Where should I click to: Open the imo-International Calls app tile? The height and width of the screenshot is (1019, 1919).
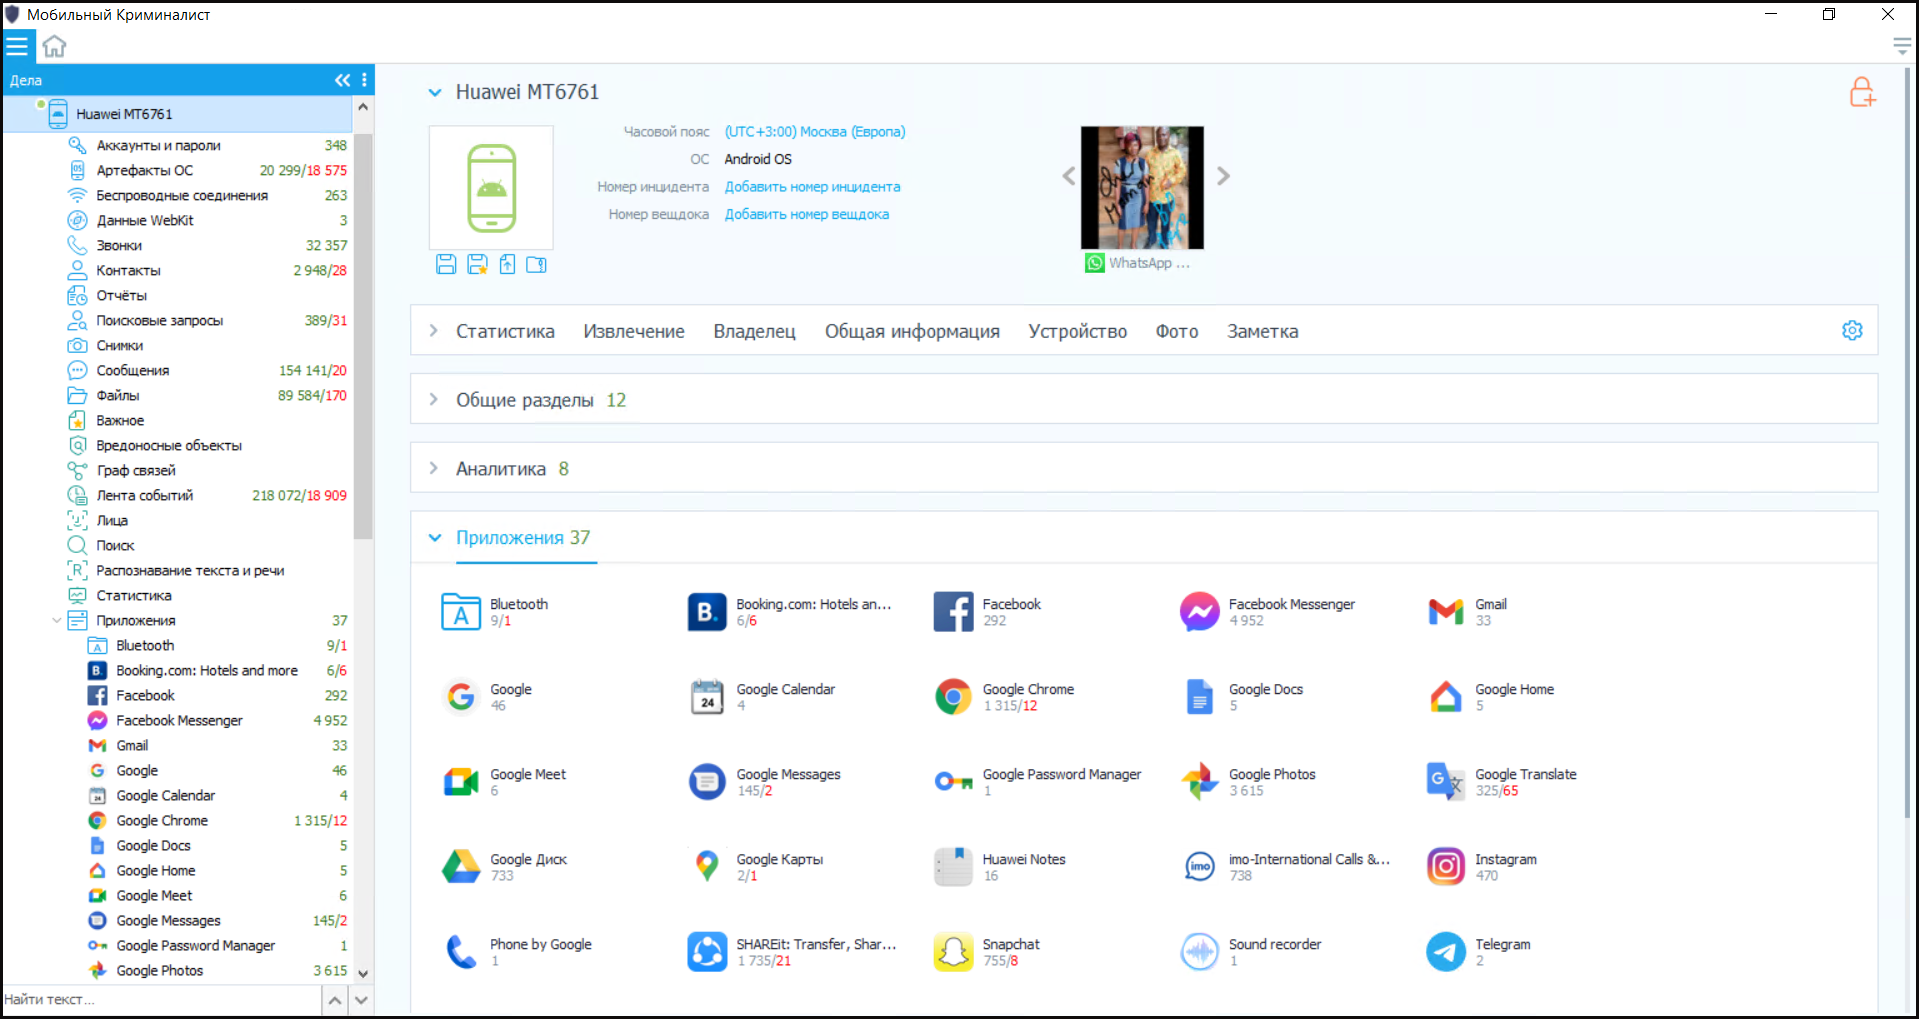pos(1285,867)
